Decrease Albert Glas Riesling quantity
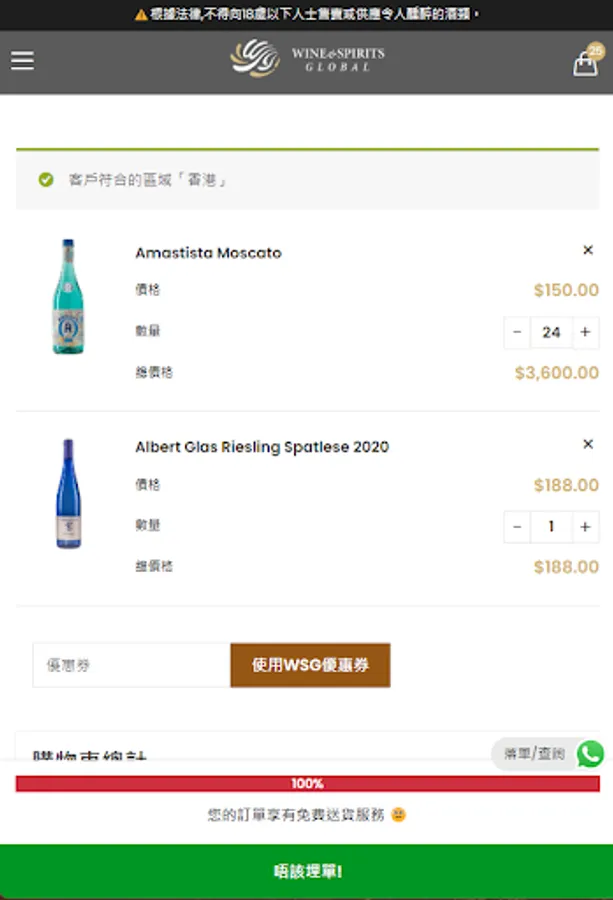Viewport: 613px width, 900px height. pos(517,526)
